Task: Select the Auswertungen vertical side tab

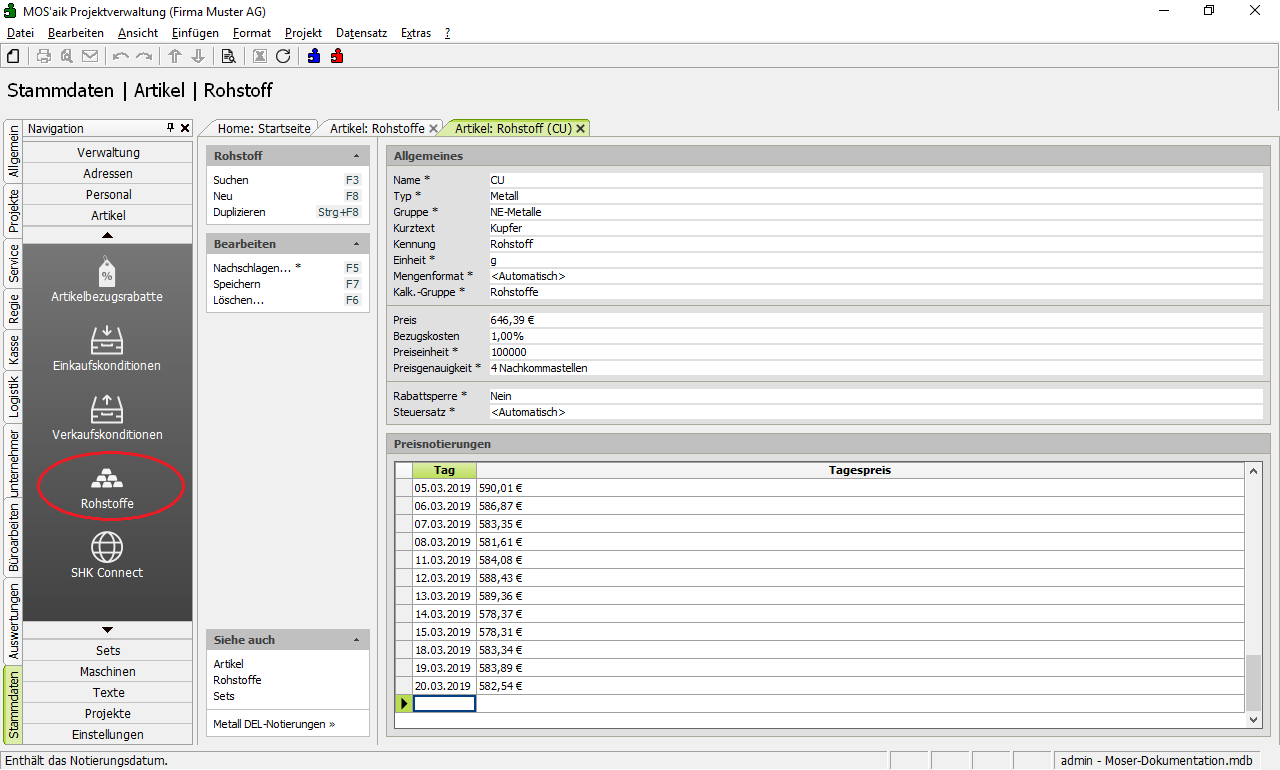Action: click(x=14, y=622)
